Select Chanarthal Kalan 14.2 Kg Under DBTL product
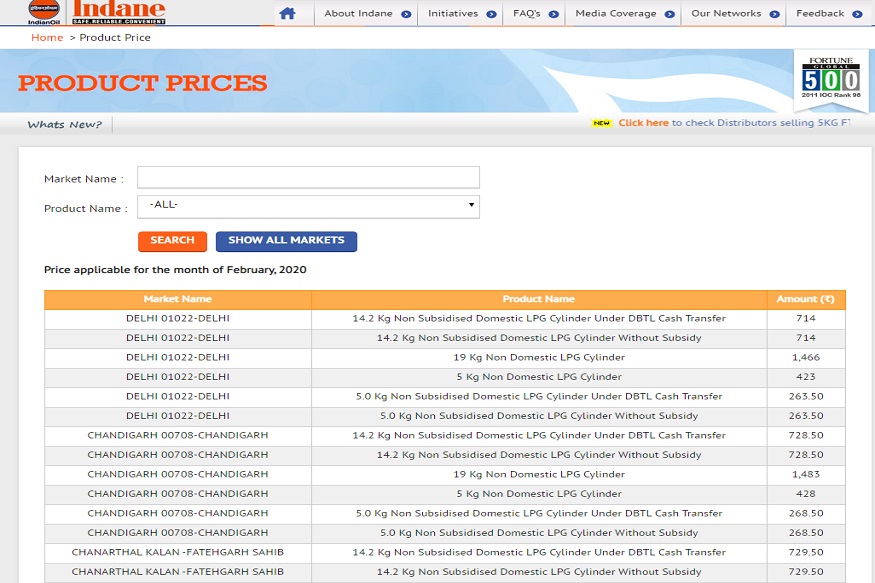 pos(539,552)
